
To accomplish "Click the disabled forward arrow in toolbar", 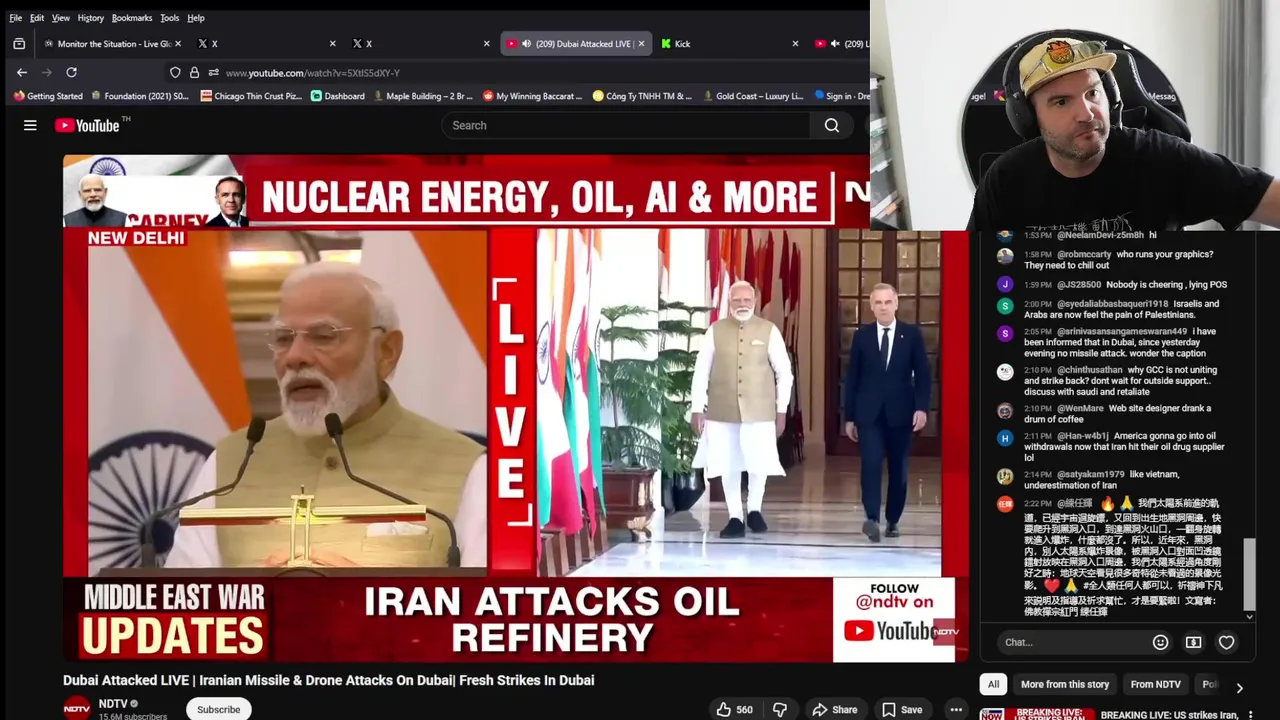I will coord(46,72).
